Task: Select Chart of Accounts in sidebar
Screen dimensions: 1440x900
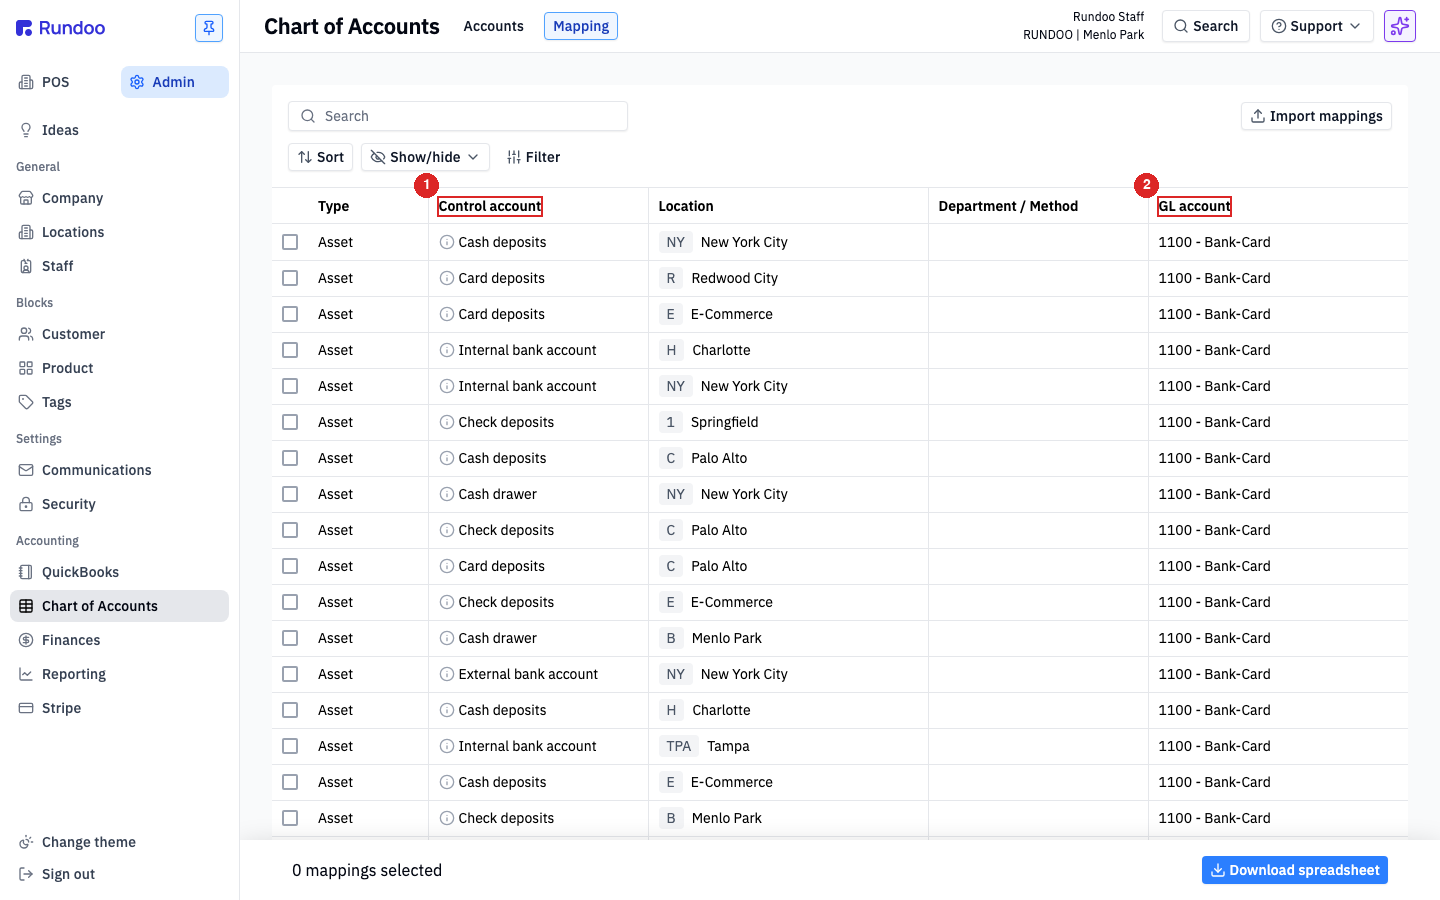Action: (x=119, y=606)
